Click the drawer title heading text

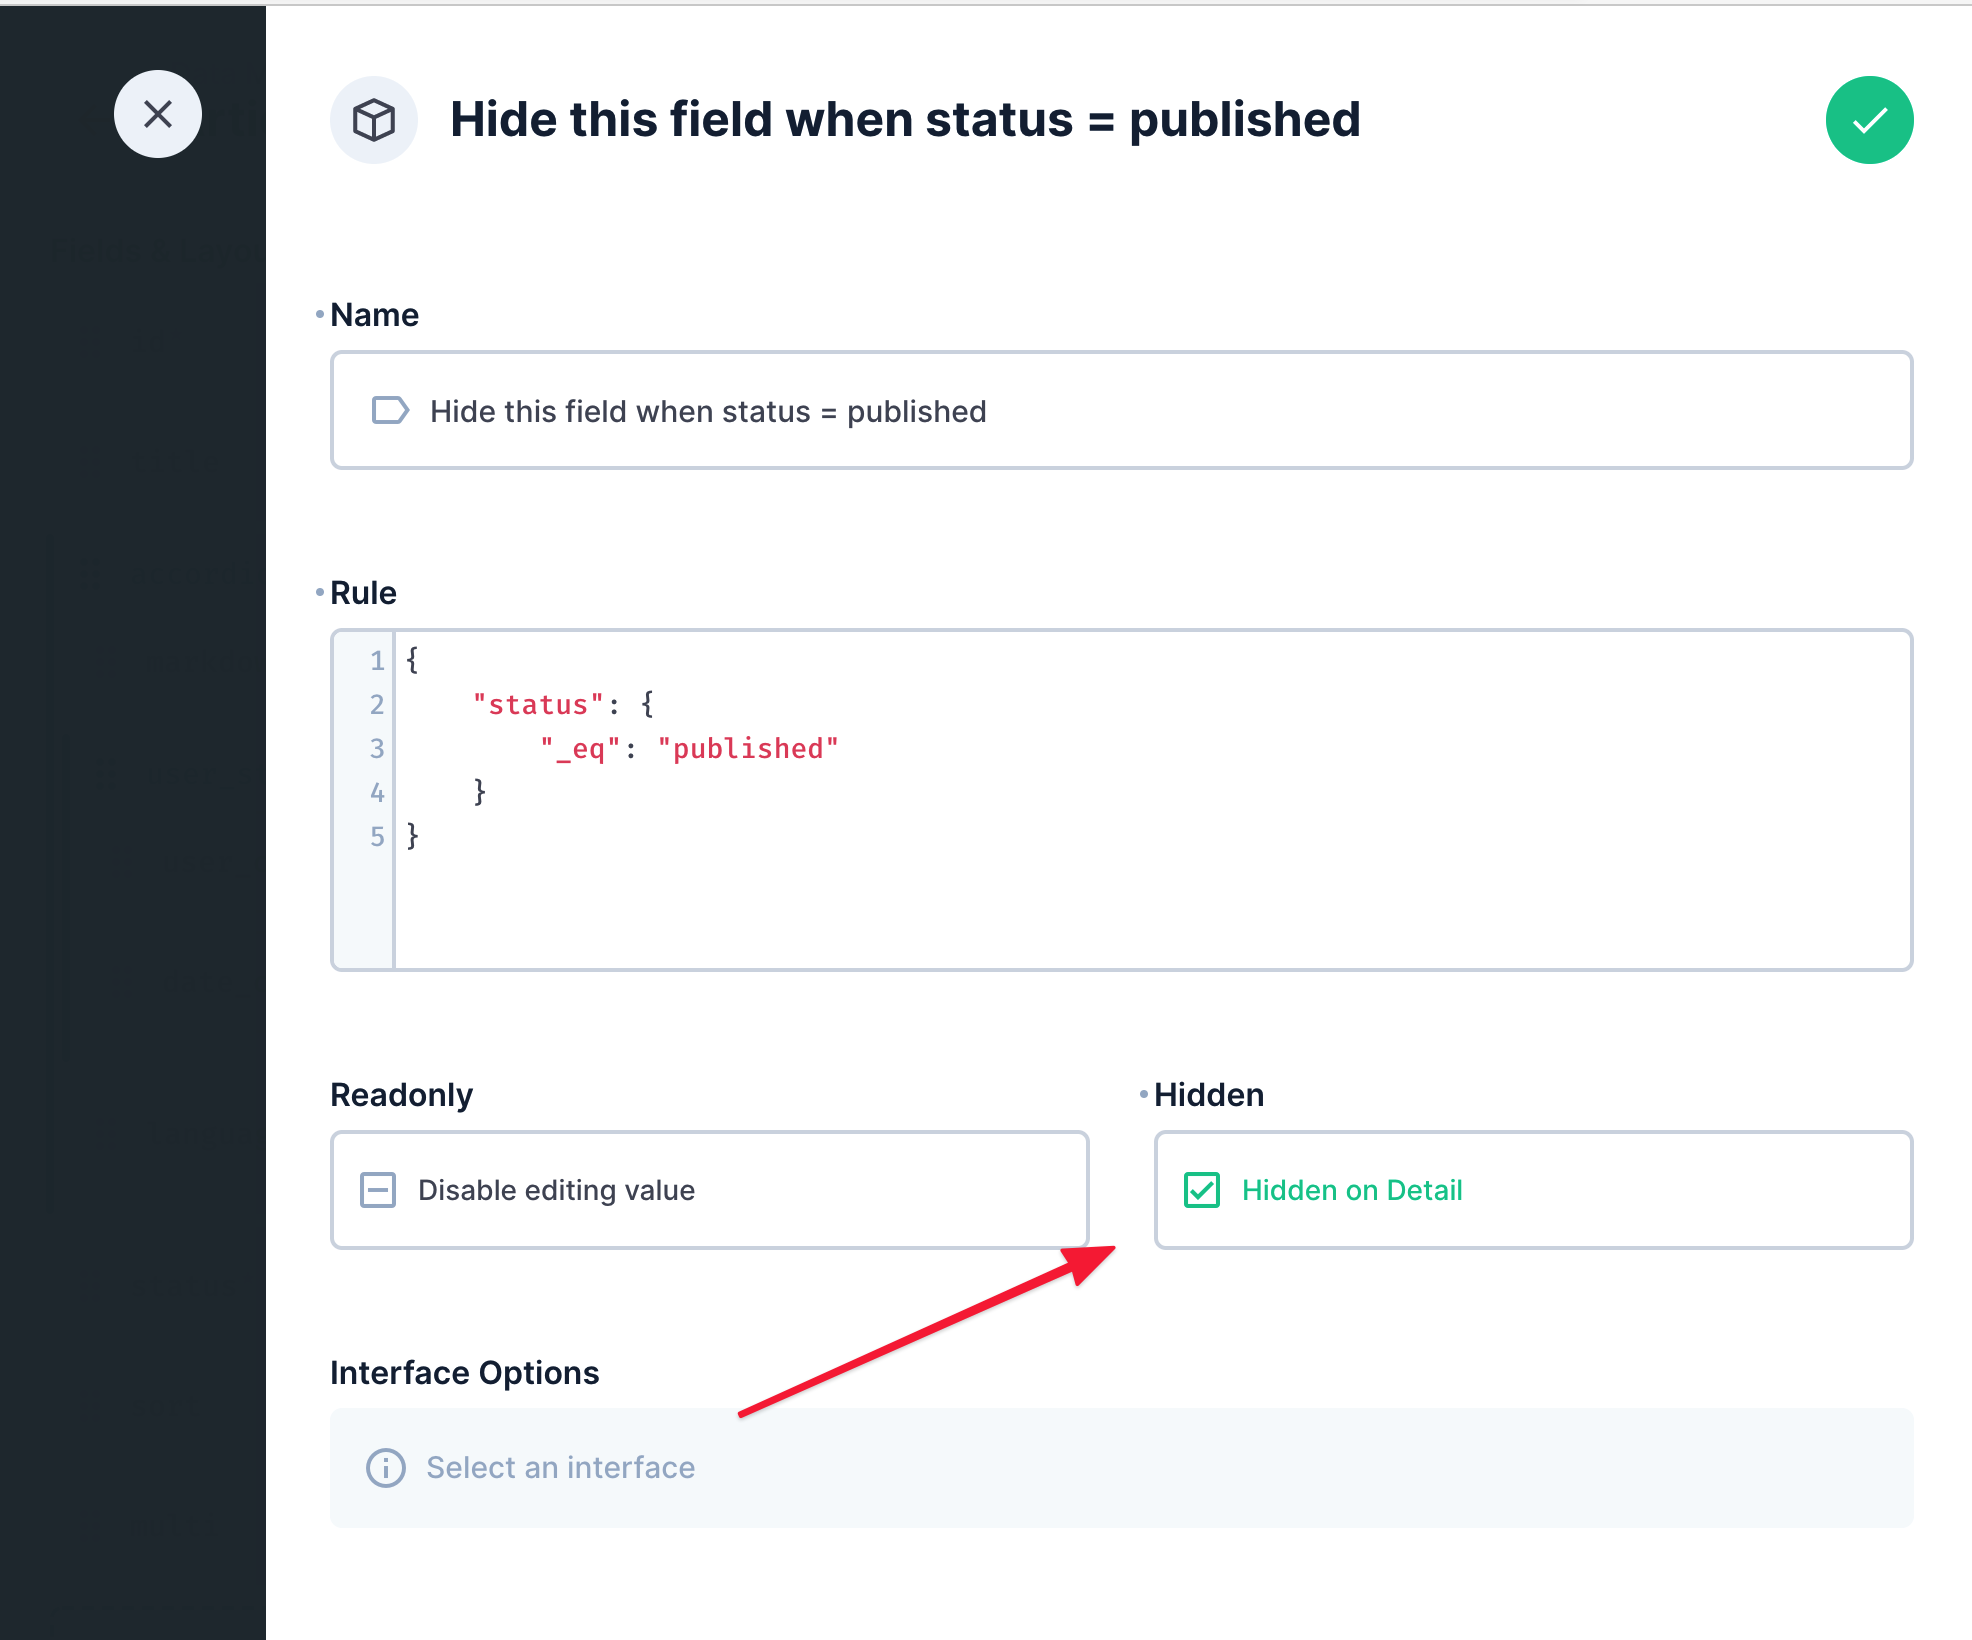(906, 120)
